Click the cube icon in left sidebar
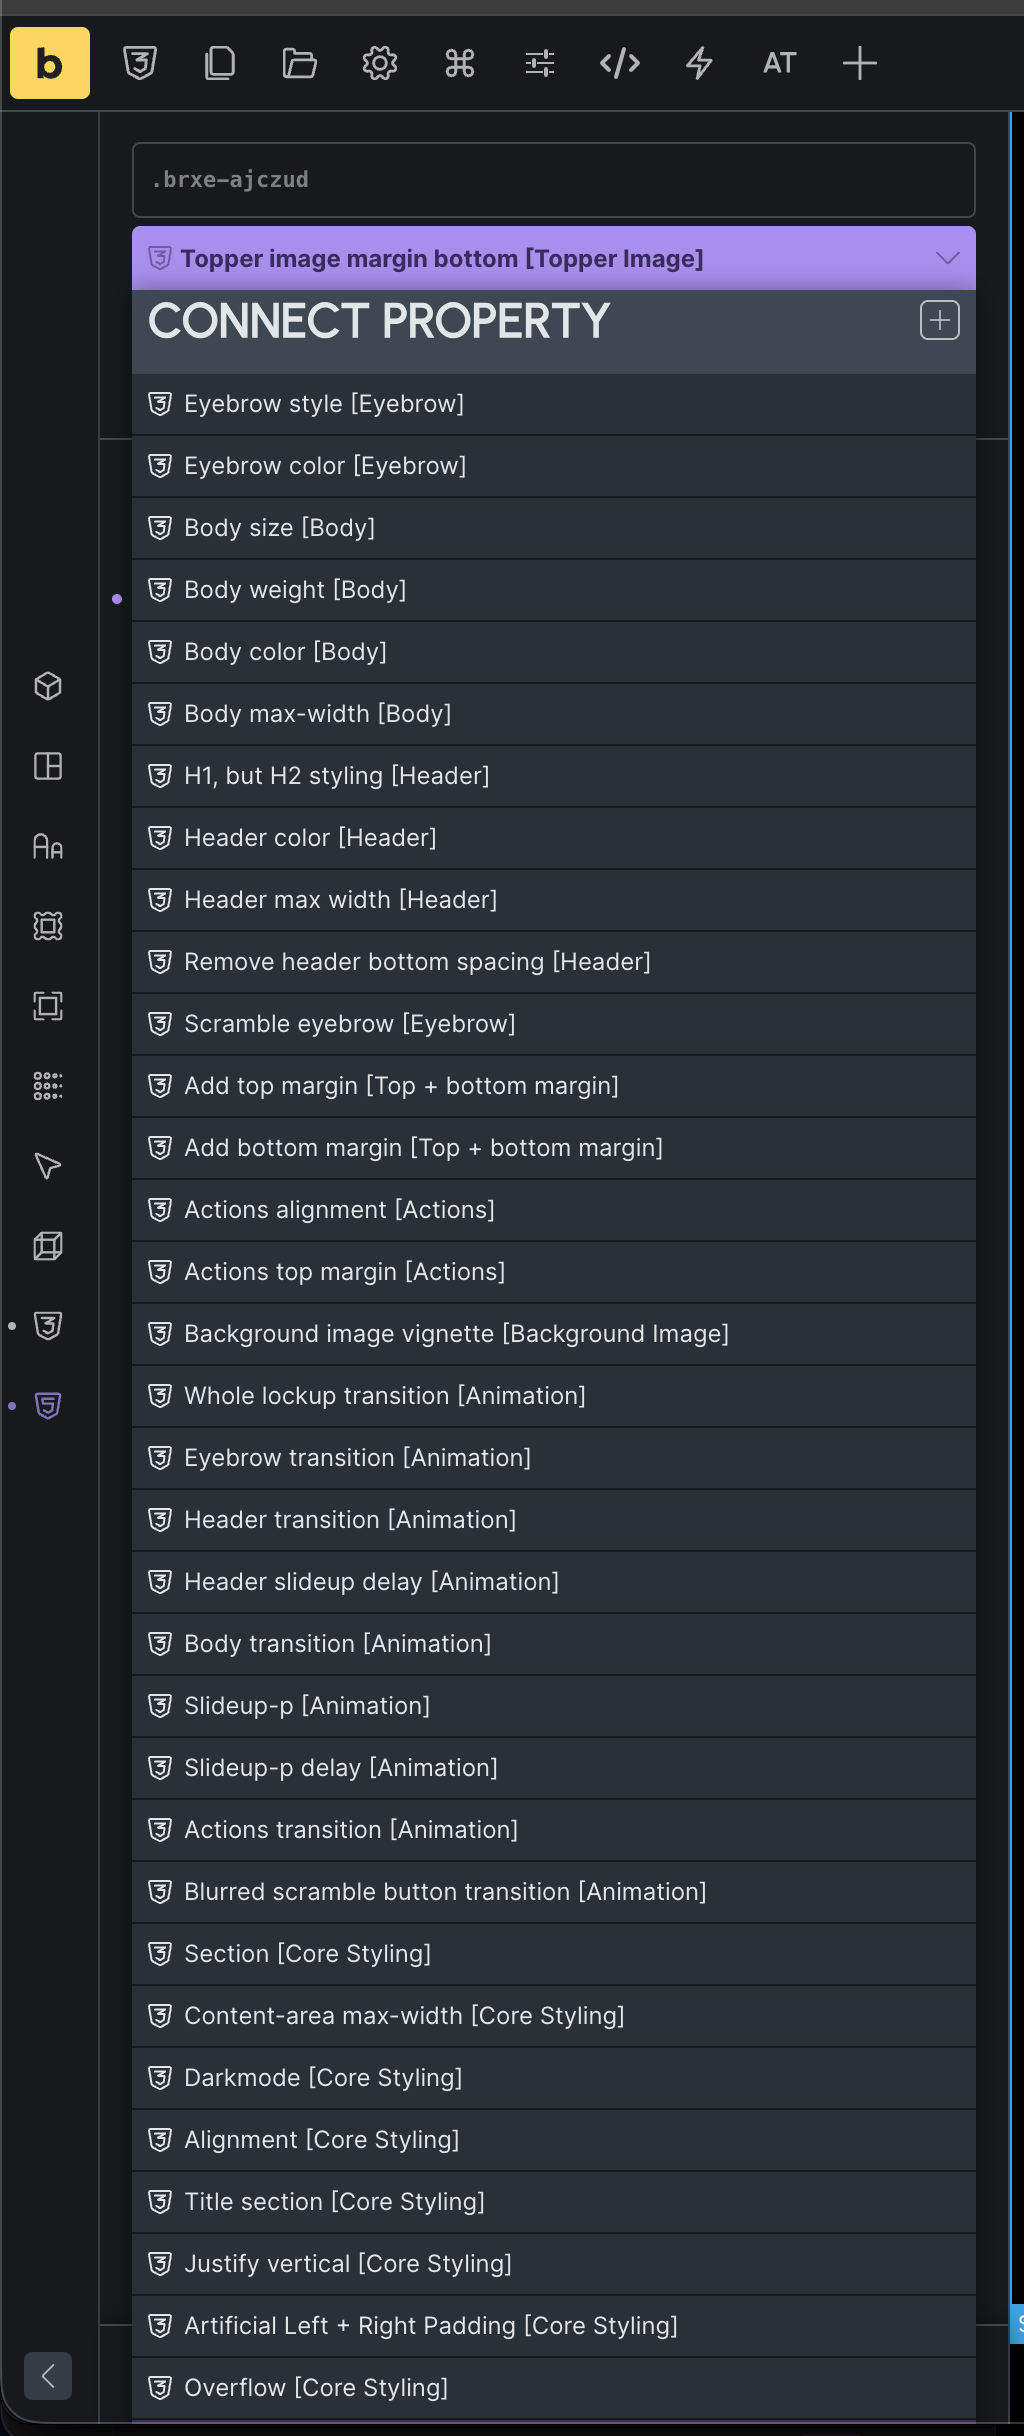Image resolution: width=1024 pixels, height=2436 pixels. point(48,686)
